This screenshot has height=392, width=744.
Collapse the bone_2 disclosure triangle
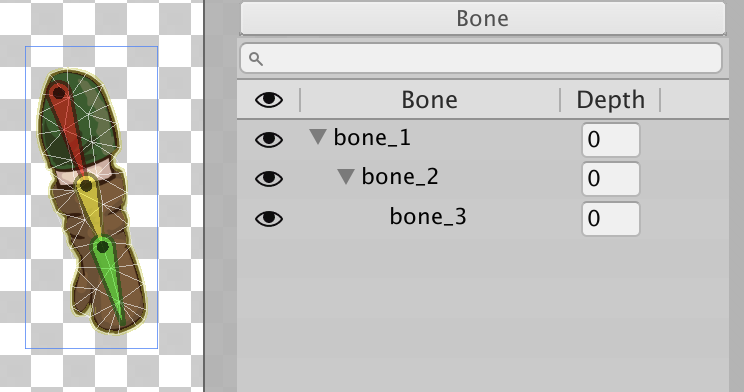[346, 177]
